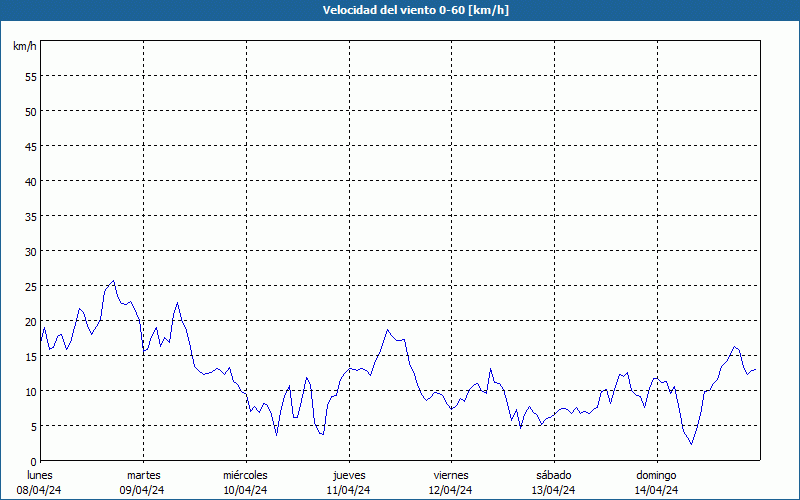800x500 pixels.
Task: Click the '10/04/24' date label
Action: 245,490
